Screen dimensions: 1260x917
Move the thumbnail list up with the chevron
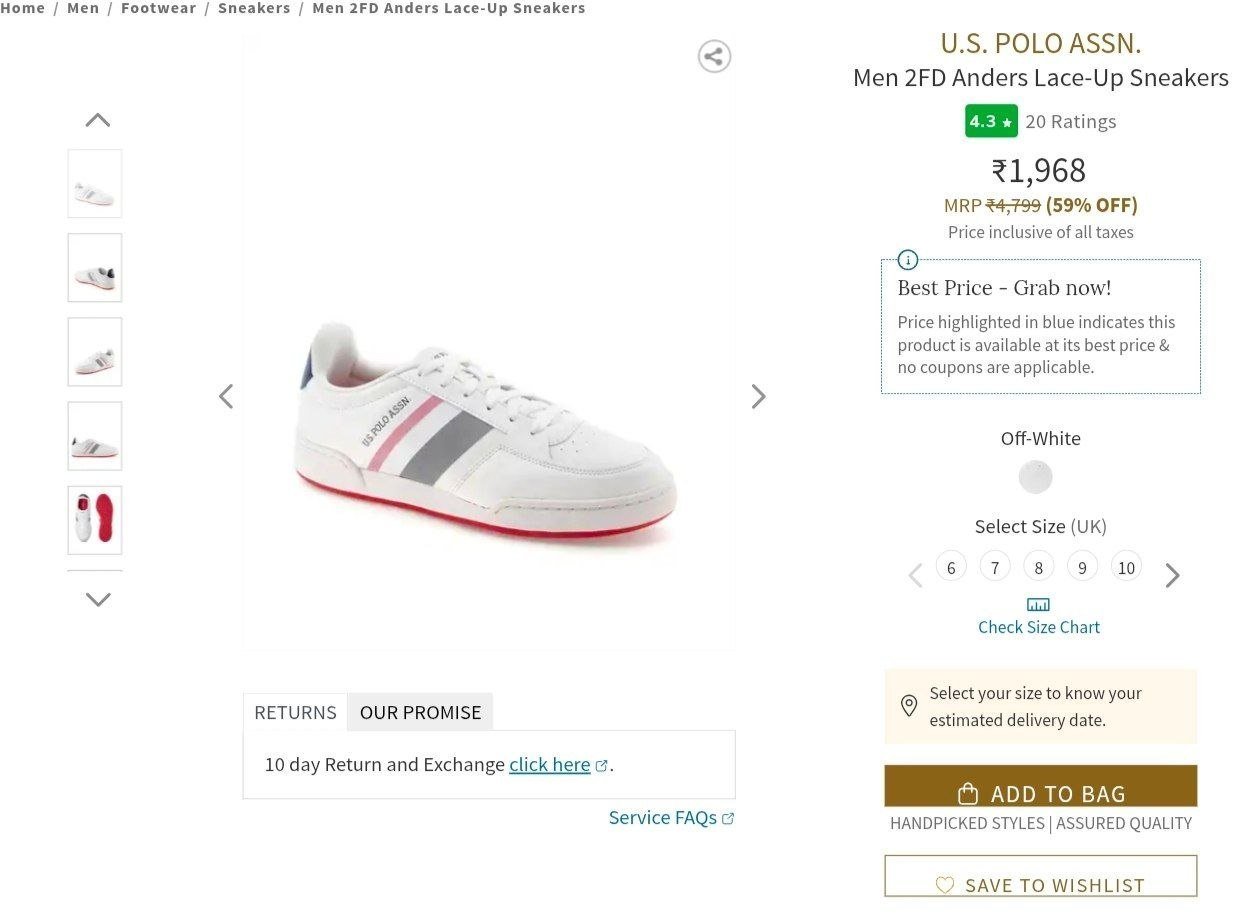click(98, 120)
